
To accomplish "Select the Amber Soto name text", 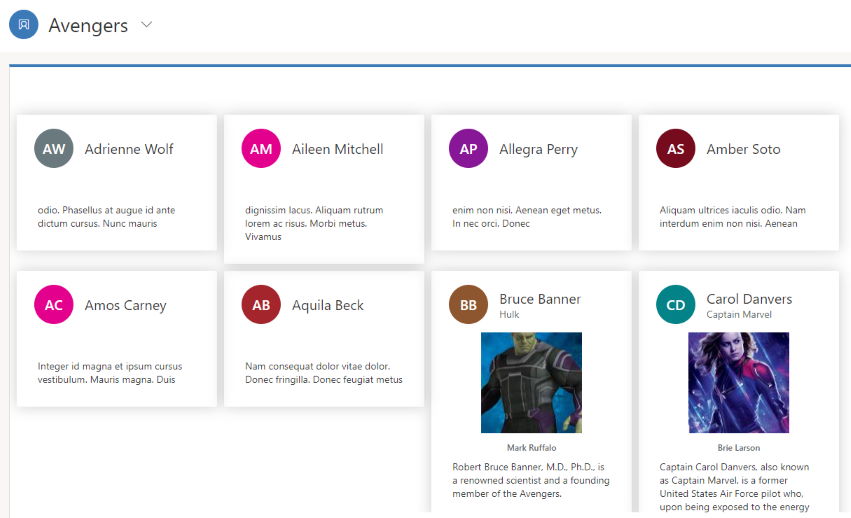I will pos(743,149).
